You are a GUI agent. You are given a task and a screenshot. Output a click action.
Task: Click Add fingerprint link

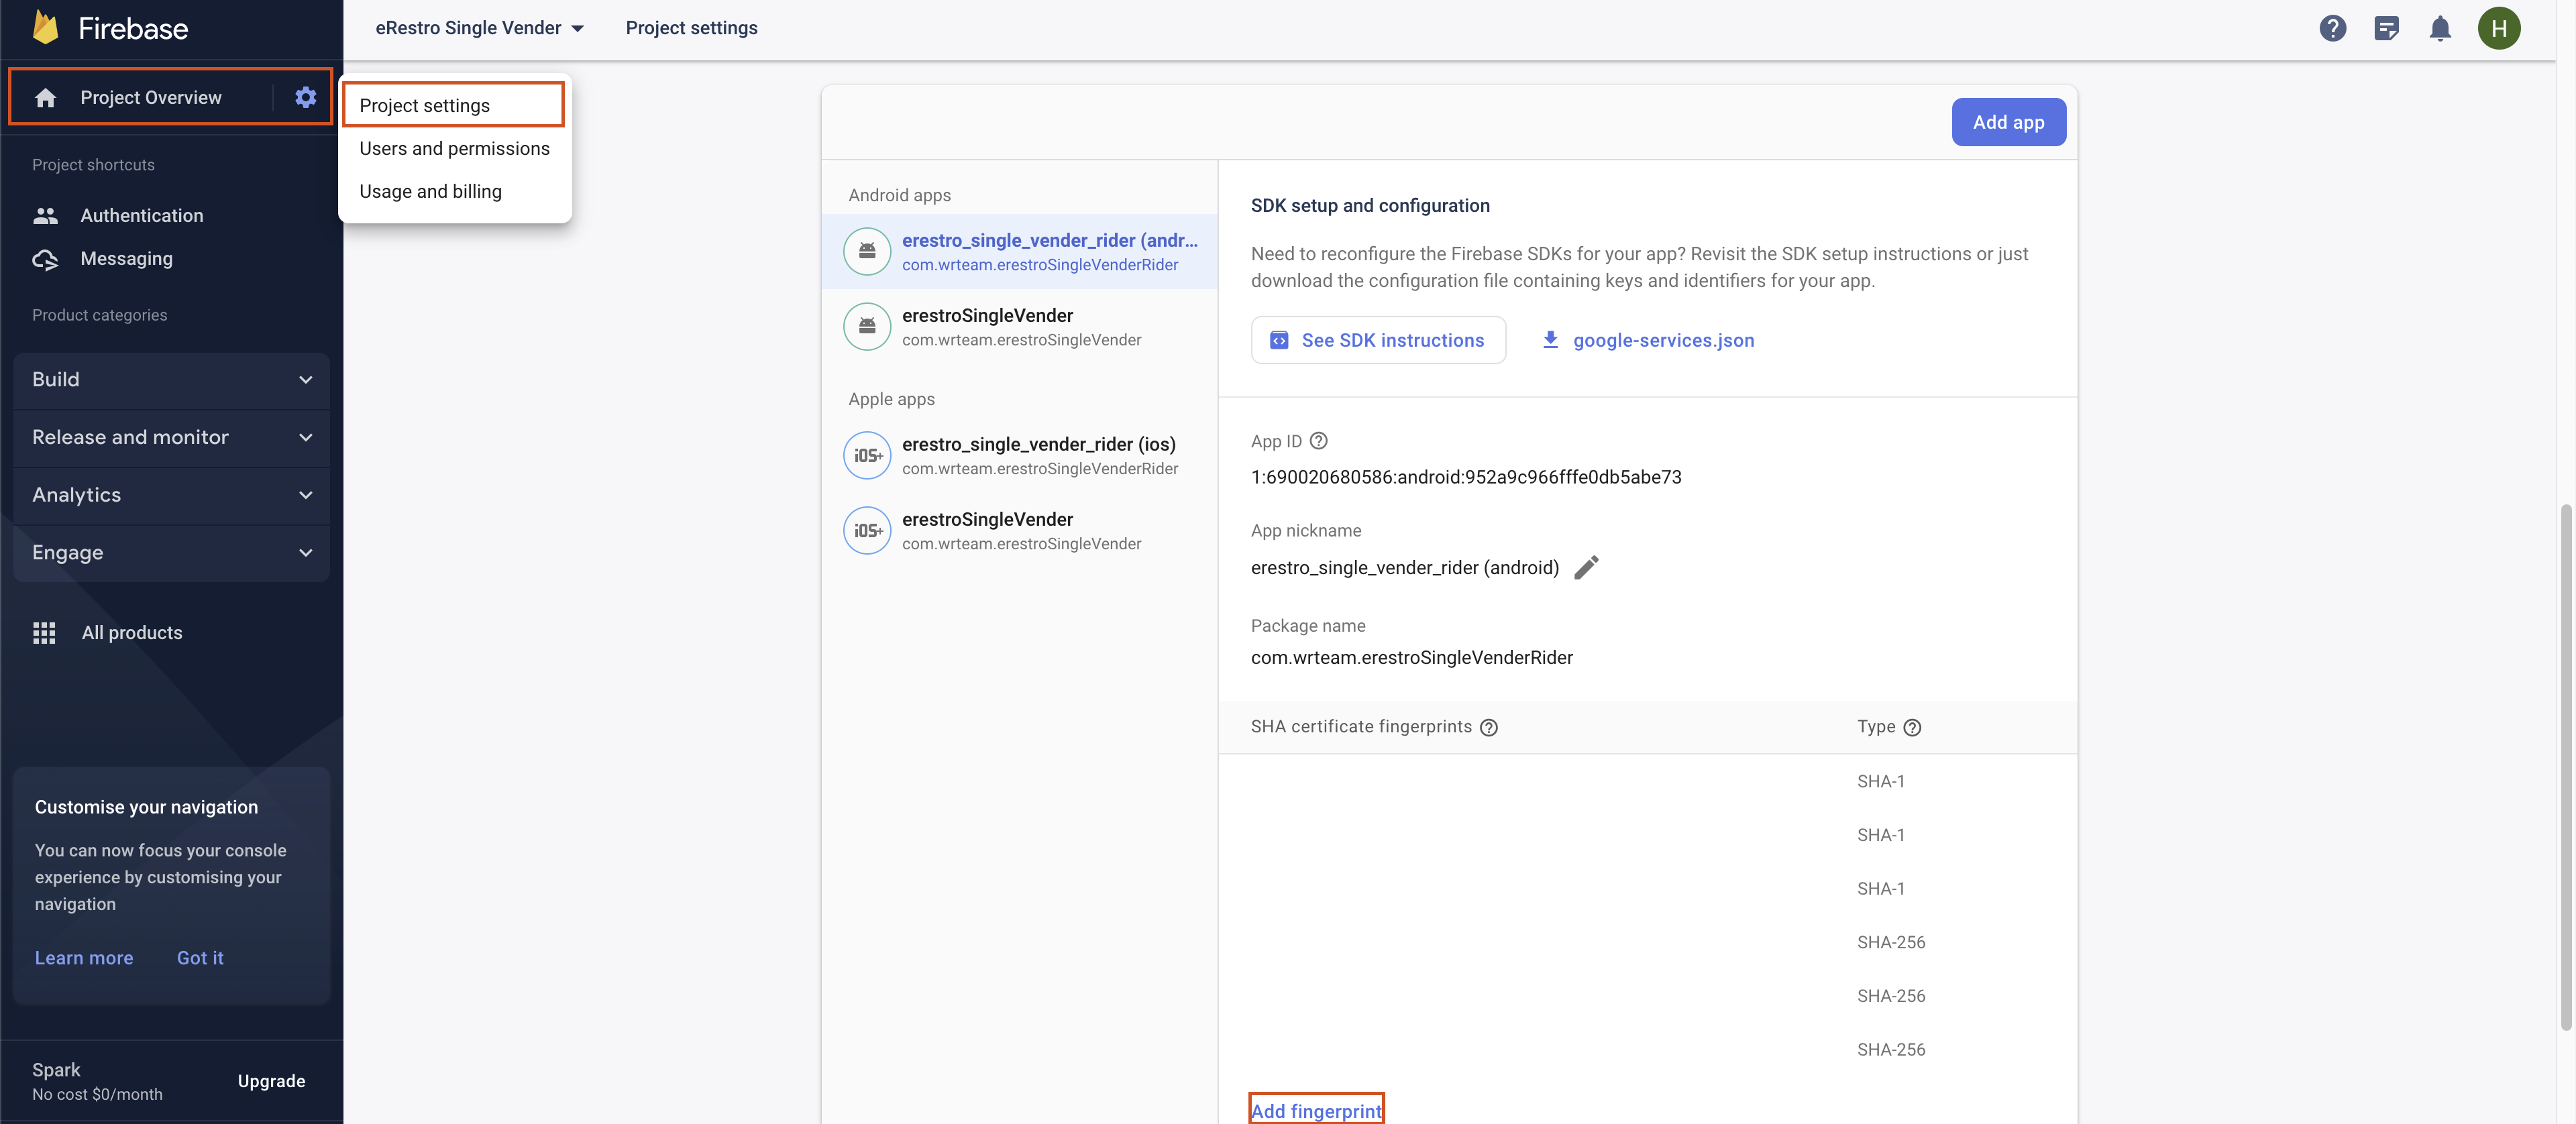click(1316, 1110)
